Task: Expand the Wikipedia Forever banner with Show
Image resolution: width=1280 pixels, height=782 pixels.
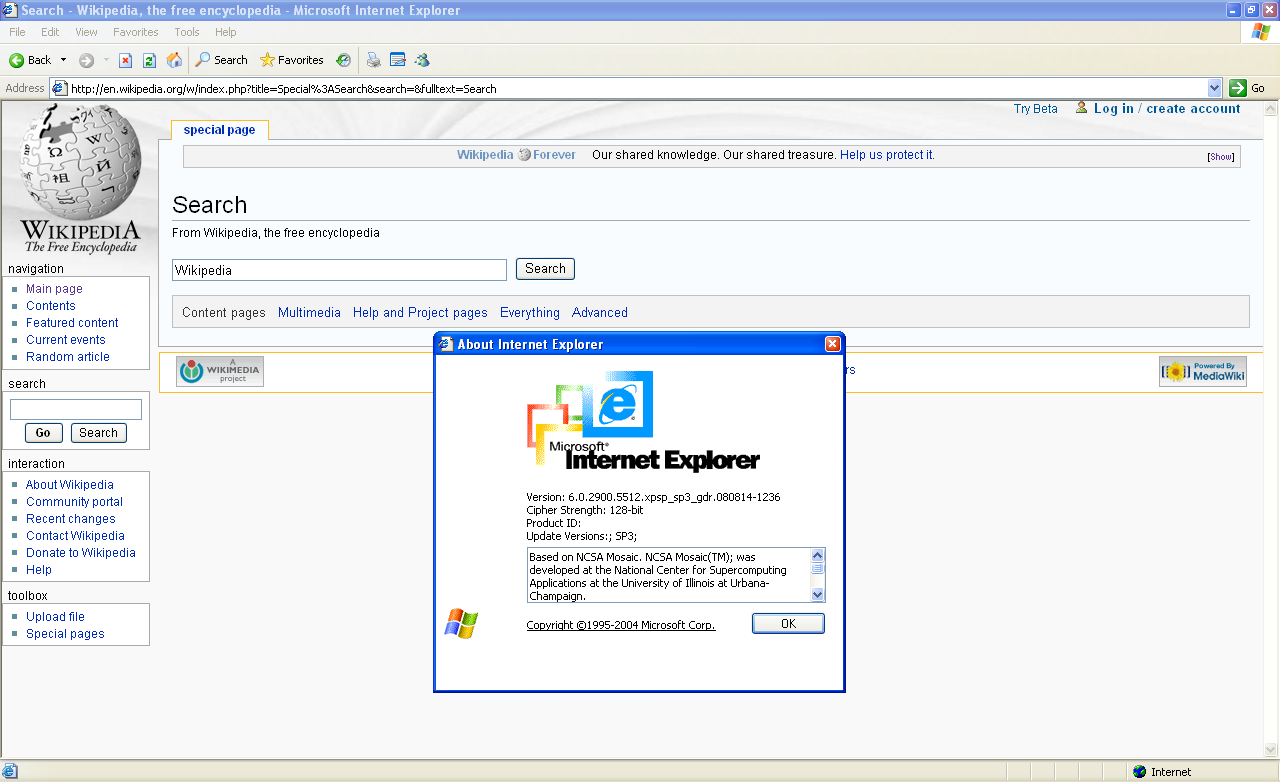Action: click(1220, 156)
